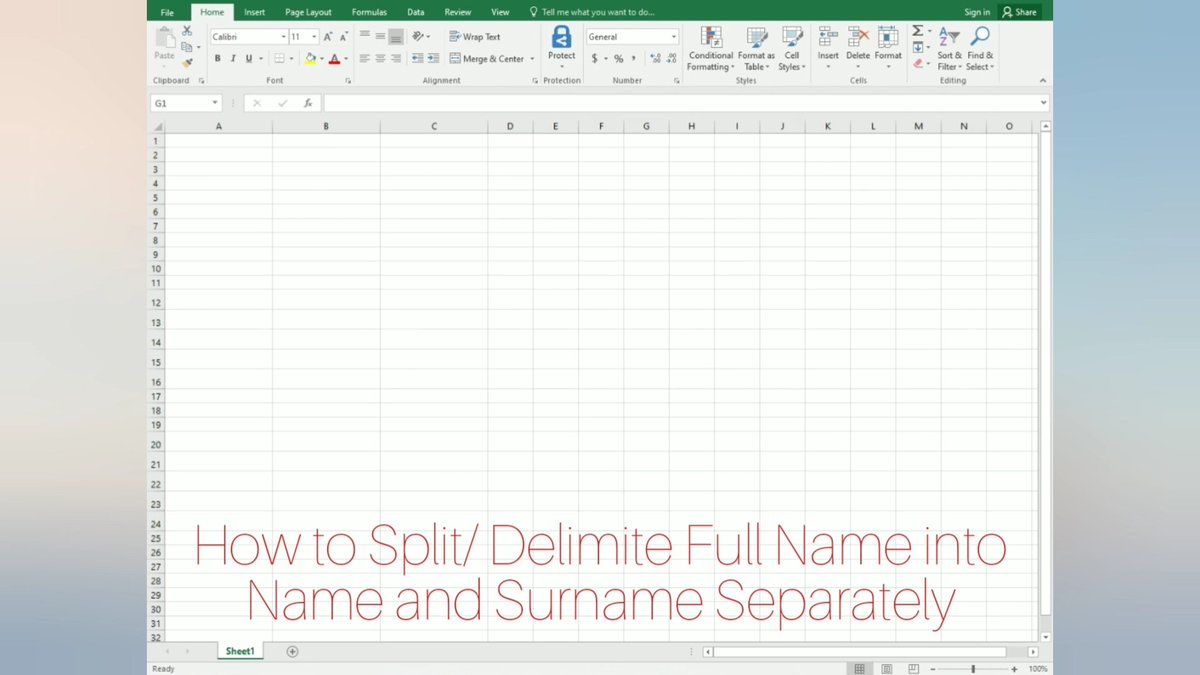This screenshot has width=1200, height=675.
Task: Switch to the Review tab
Action: tap(458, 12)
